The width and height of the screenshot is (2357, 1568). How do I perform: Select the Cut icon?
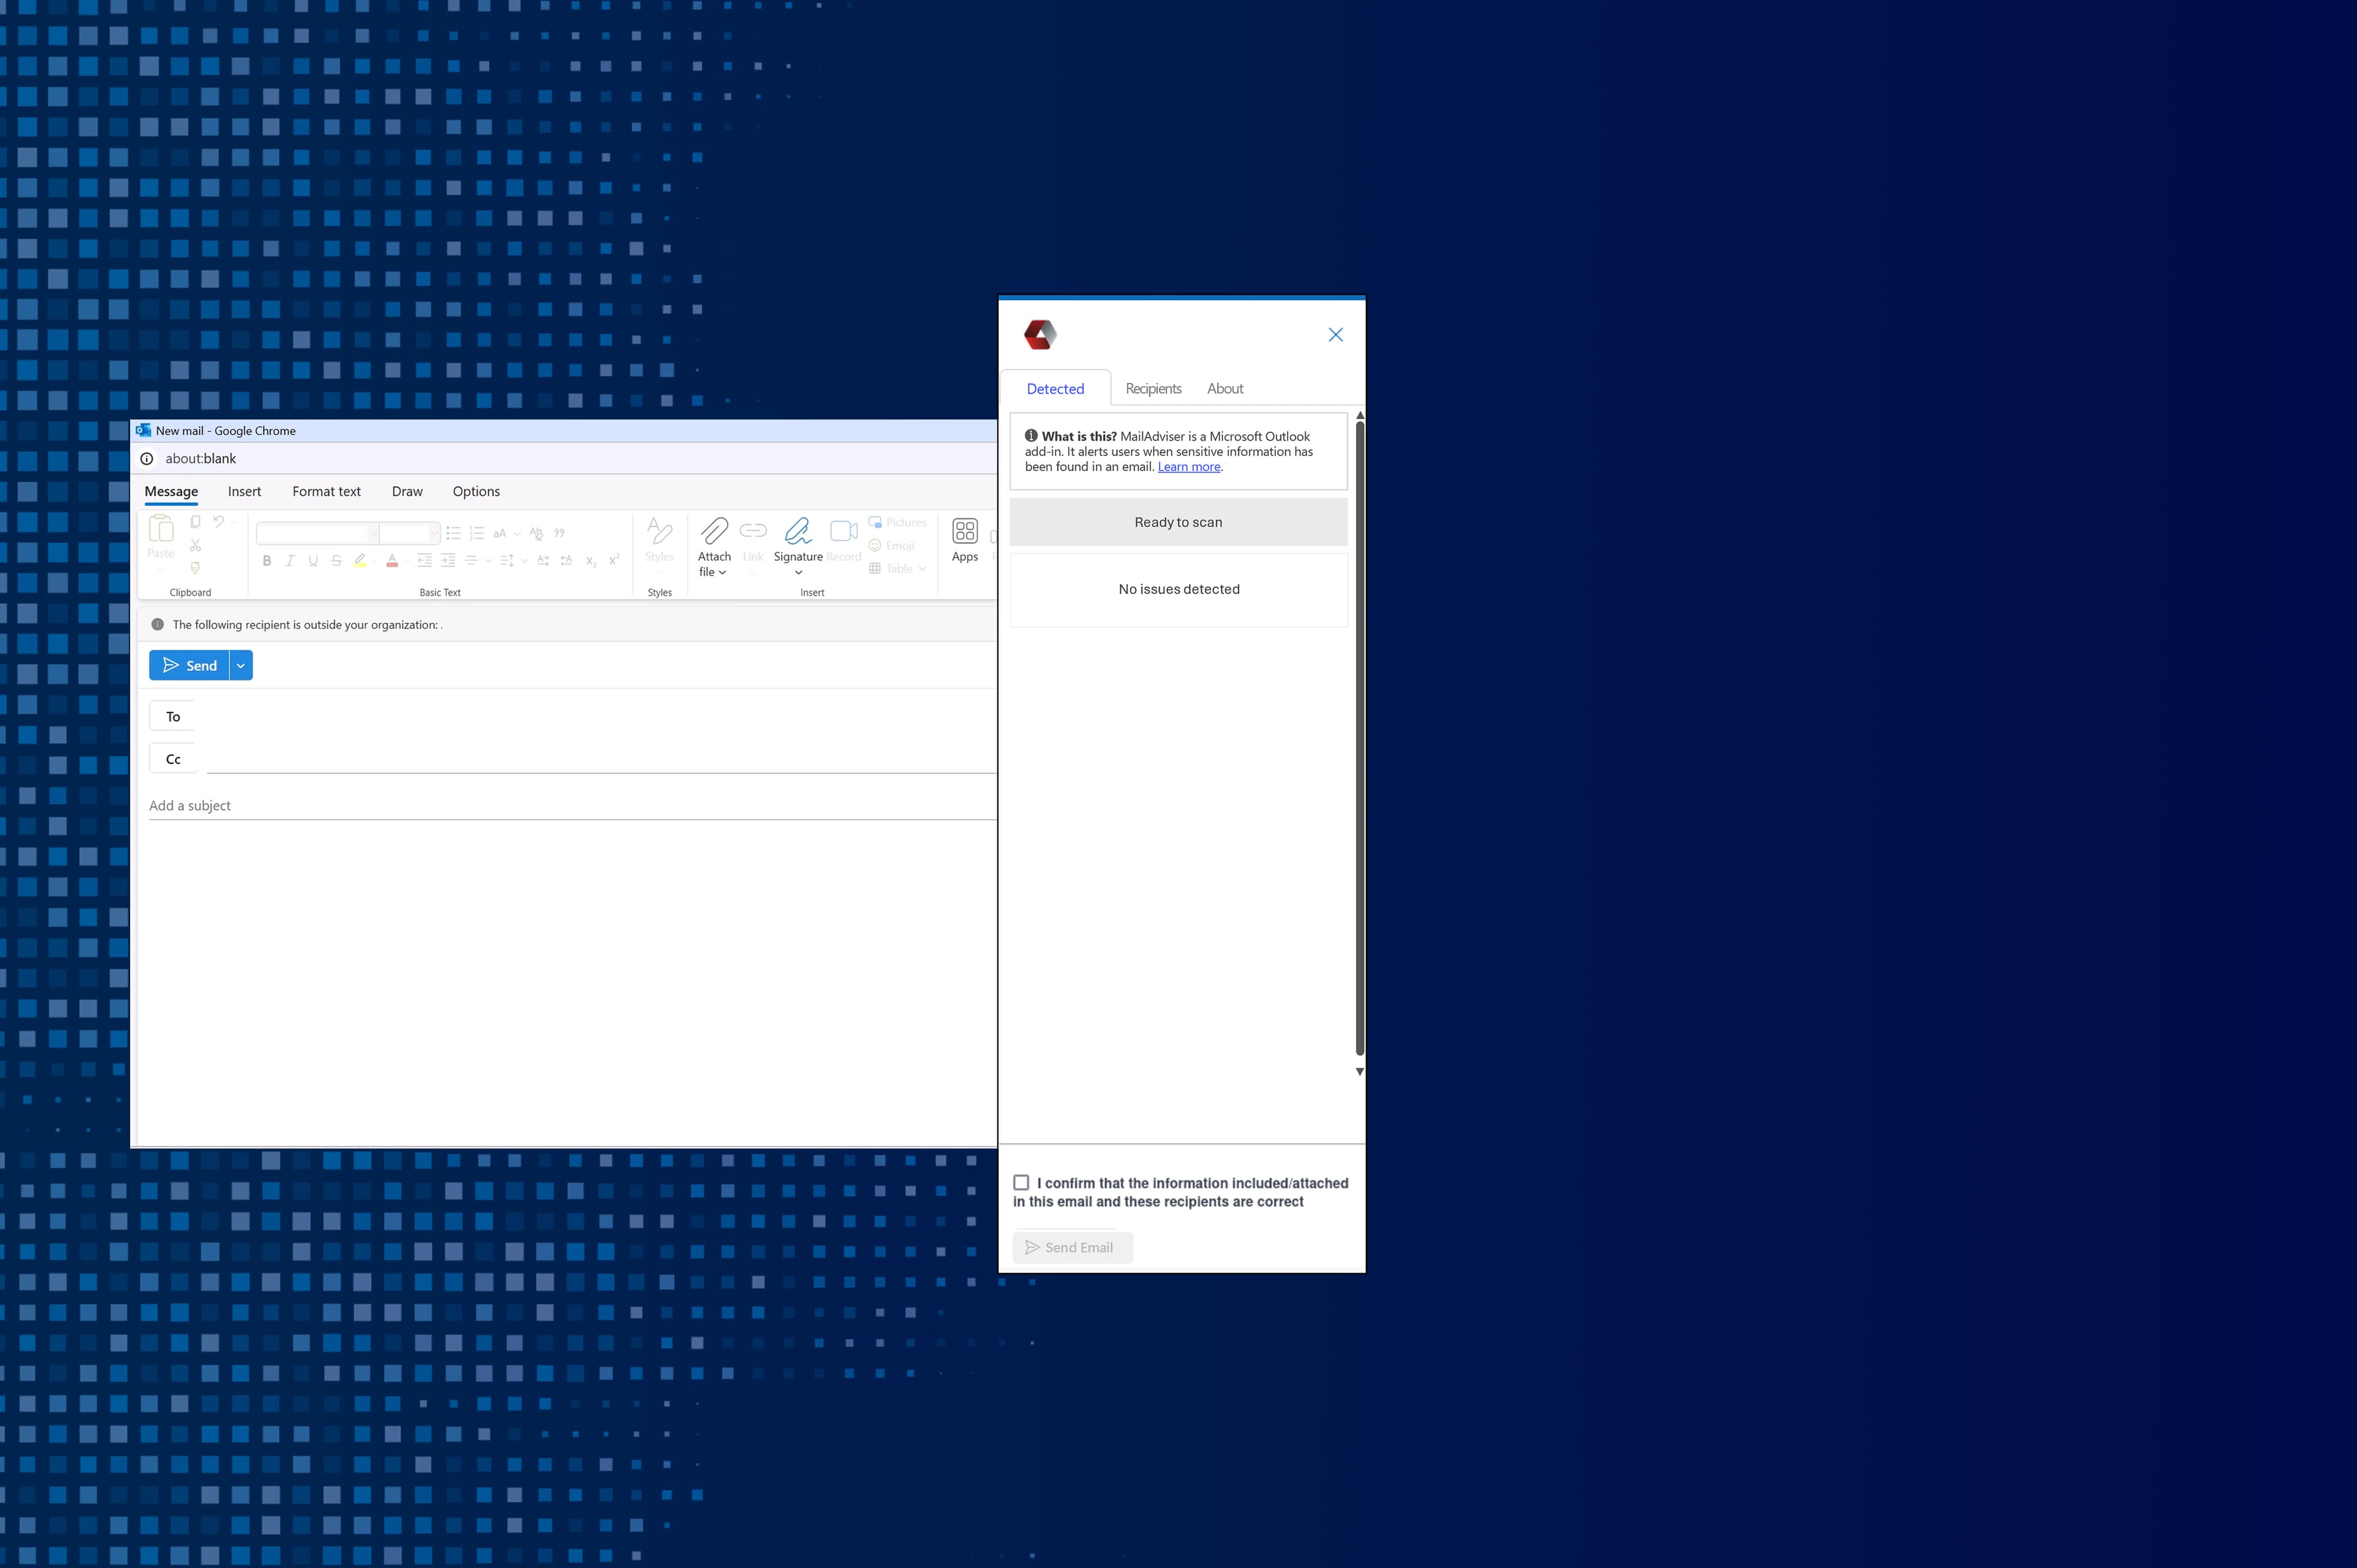(196, 545)
